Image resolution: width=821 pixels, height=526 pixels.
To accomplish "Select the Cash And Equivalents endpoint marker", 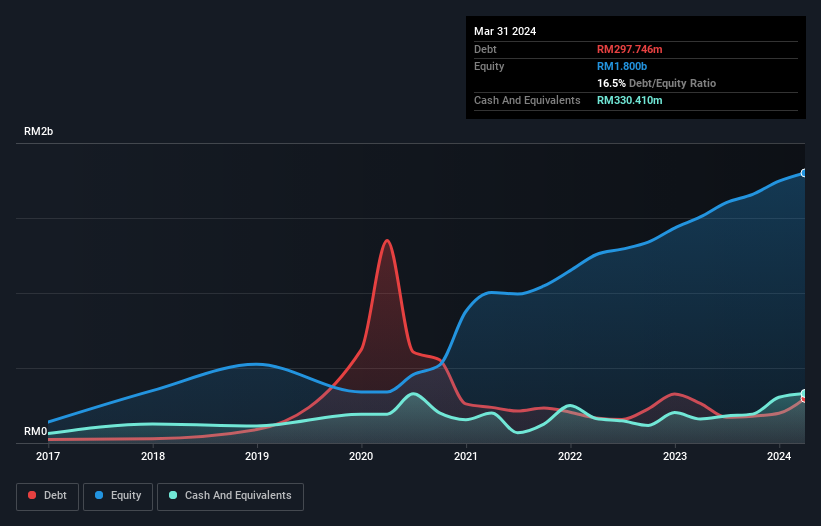I will [804, 394].
